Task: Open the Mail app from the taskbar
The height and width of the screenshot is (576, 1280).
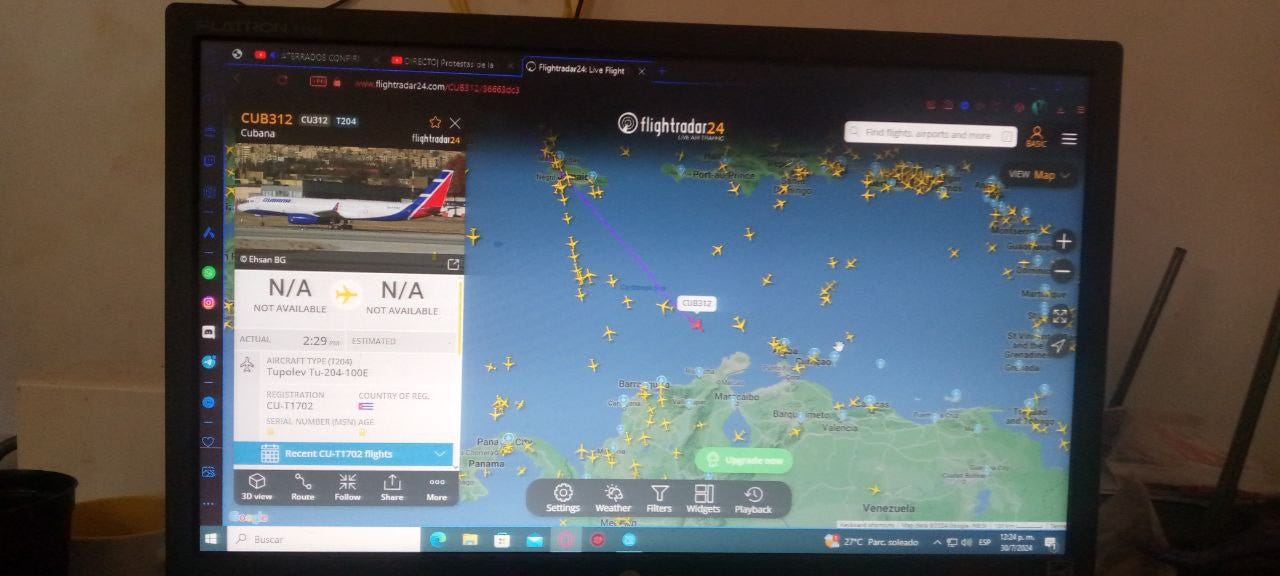Action: (534, 540)
